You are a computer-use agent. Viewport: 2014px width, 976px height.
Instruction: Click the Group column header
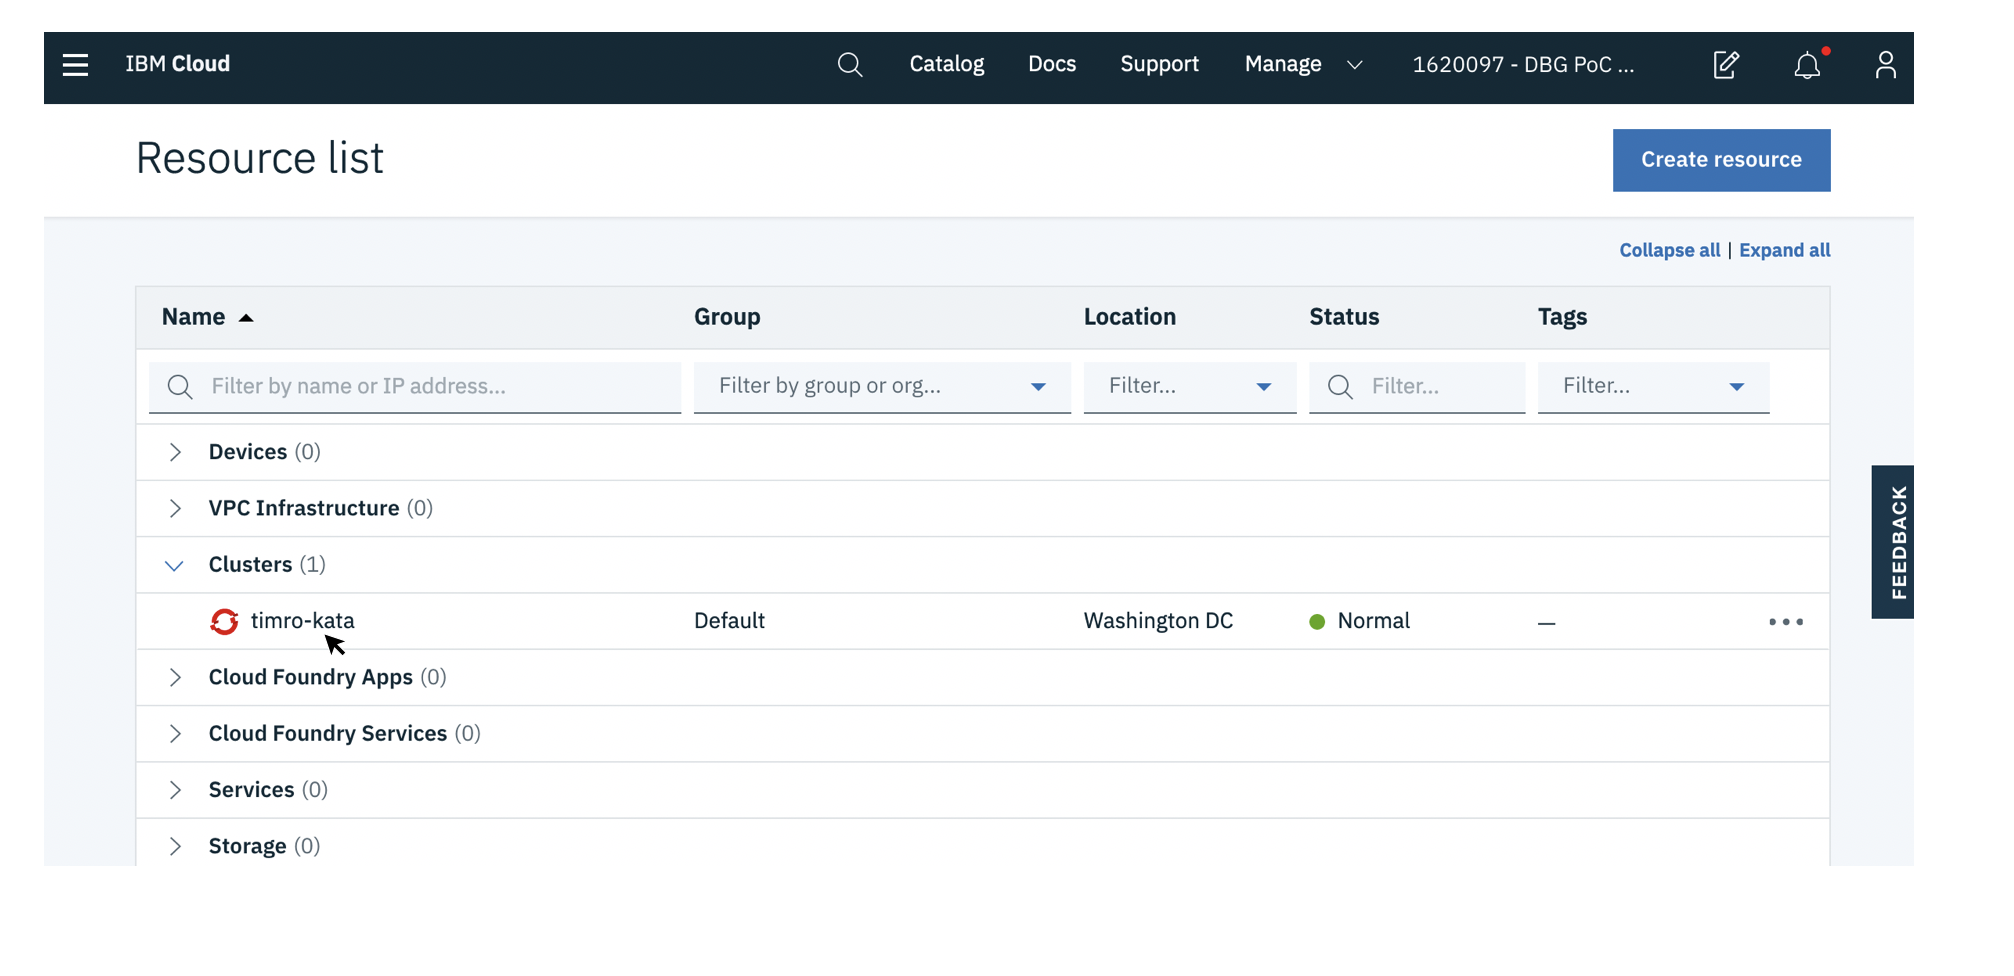click(727, 317)
